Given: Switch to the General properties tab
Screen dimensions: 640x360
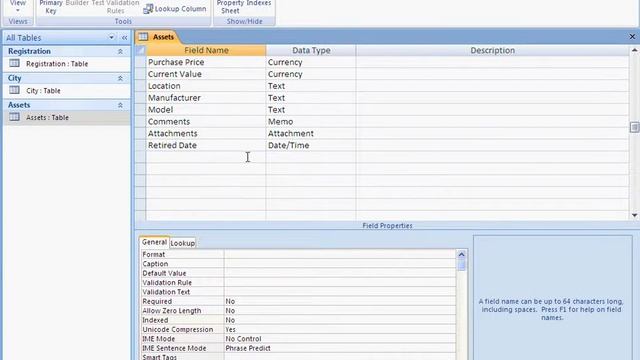Looking at the screenshot, I should pyautogui.click(x=154, y=242).
